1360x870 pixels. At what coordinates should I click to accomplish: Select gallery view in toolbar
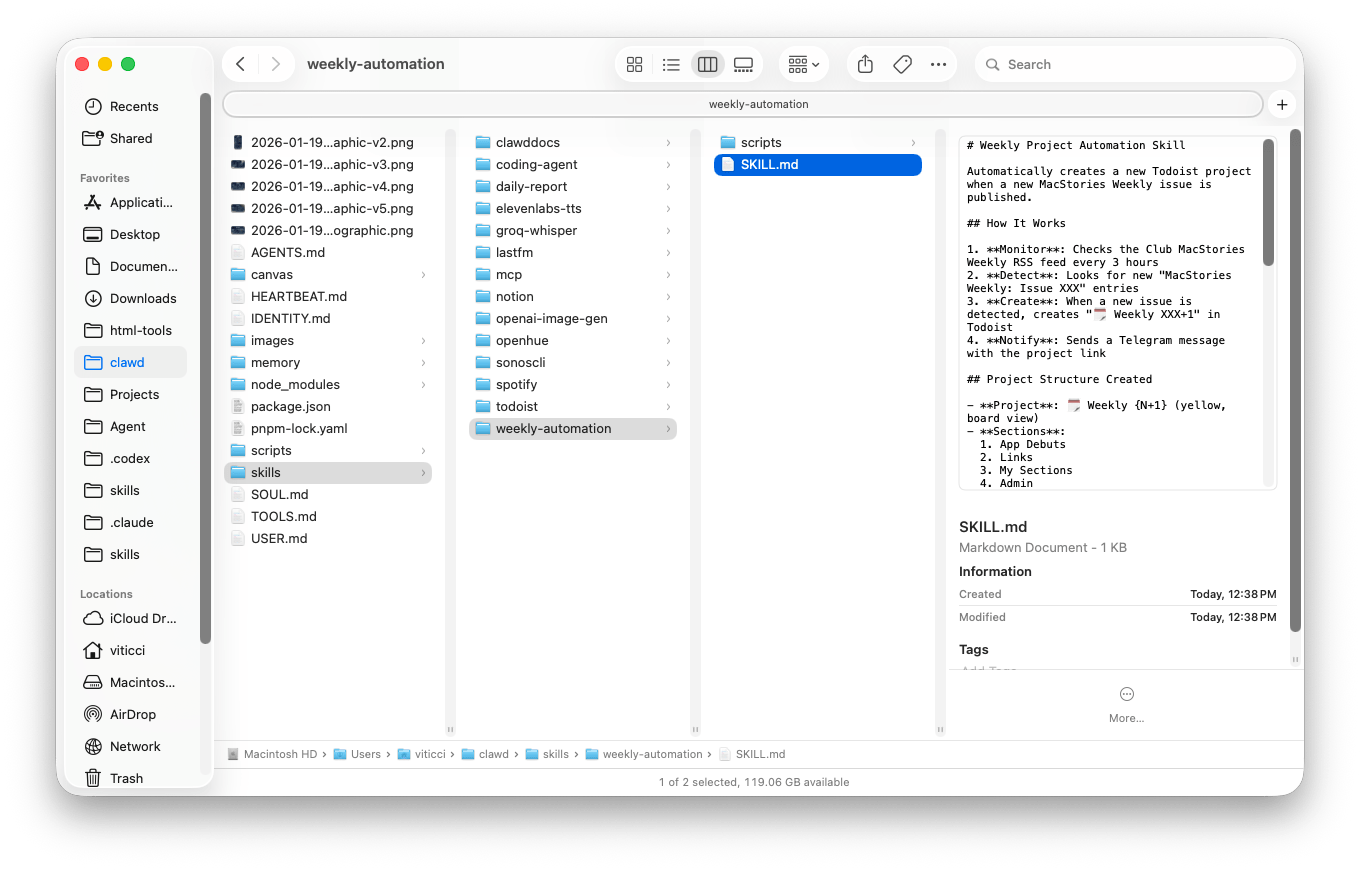coord(743,64)
